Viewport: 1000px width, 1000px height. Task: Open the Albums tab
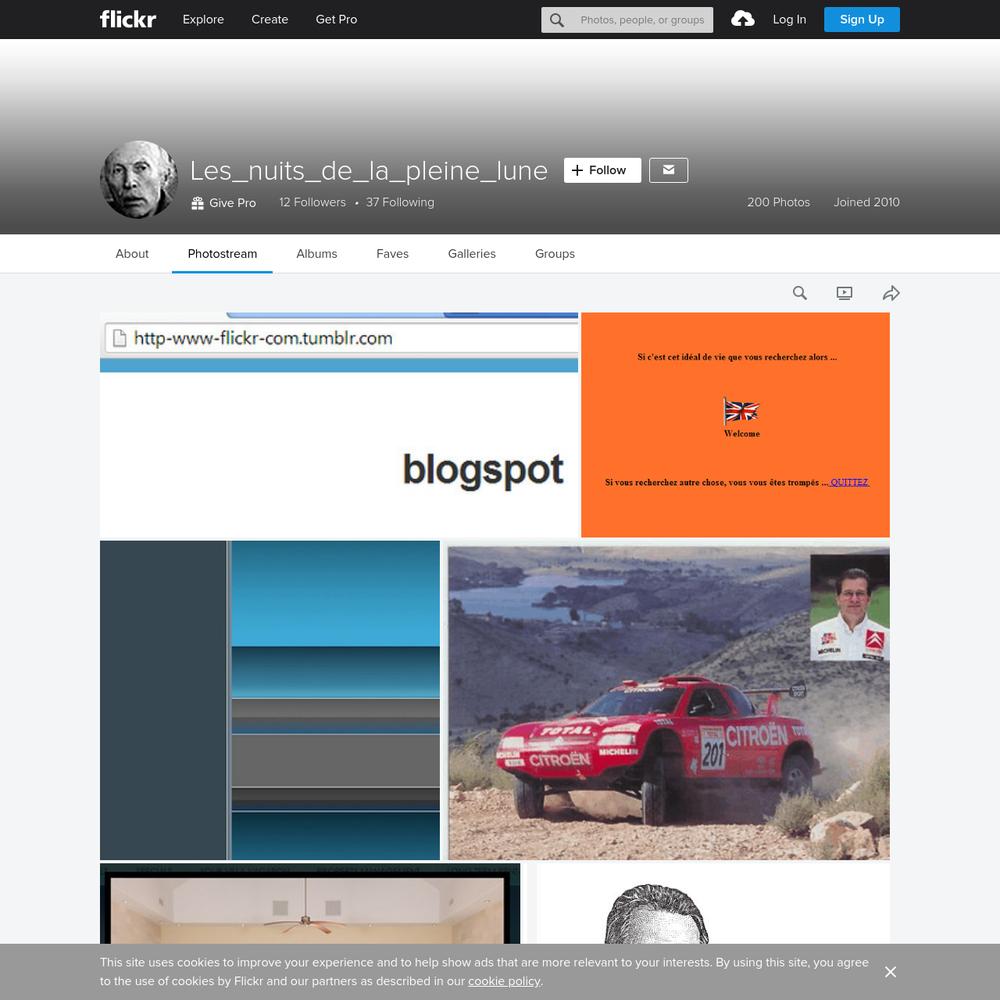[317, 254]
